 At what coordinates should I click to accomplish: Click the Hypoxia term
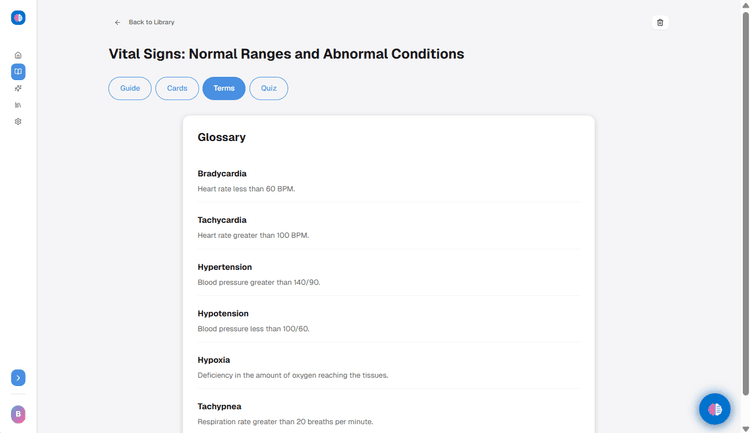(x=214, y=360)
